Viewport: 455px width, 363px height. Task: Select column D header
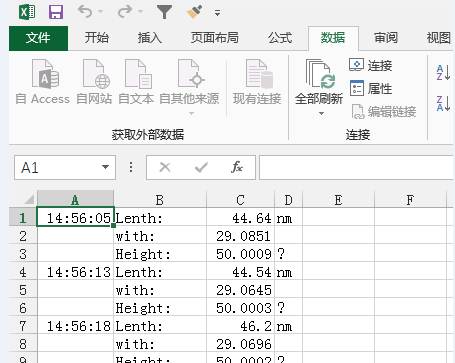288,200
